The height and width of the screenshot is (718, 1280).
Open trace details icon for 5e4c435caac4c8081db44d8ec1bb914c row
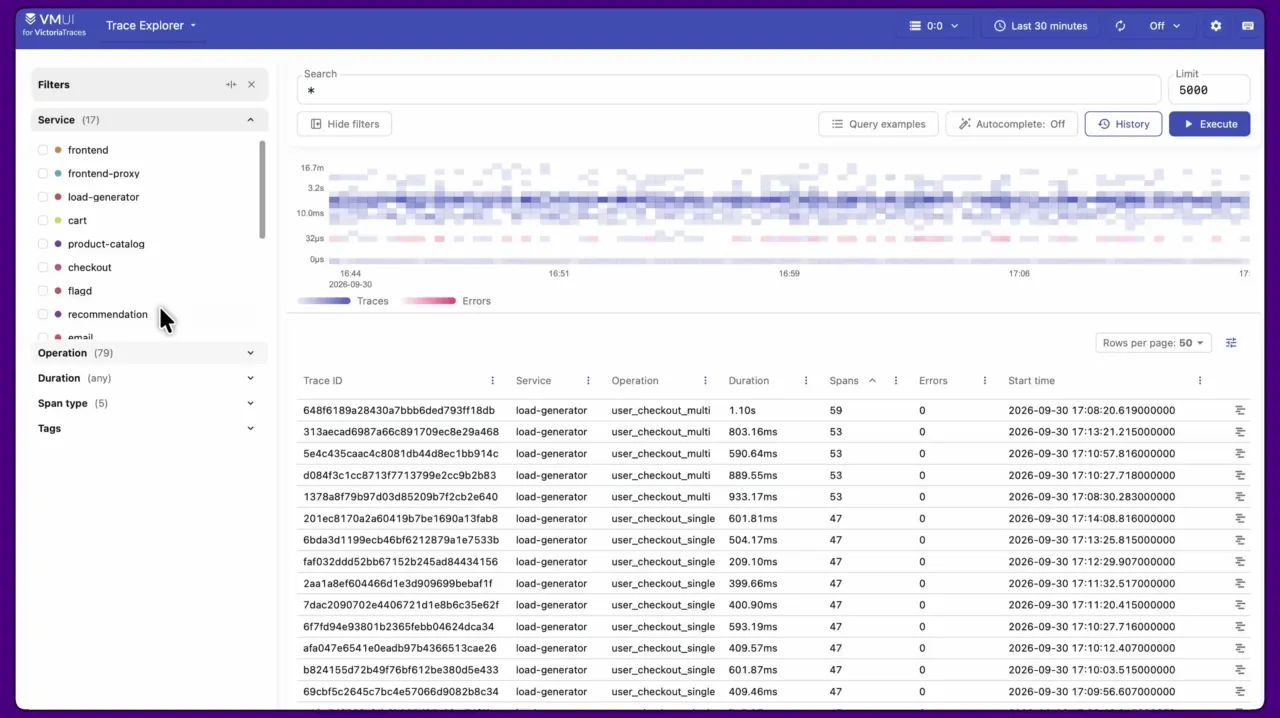1240,454
